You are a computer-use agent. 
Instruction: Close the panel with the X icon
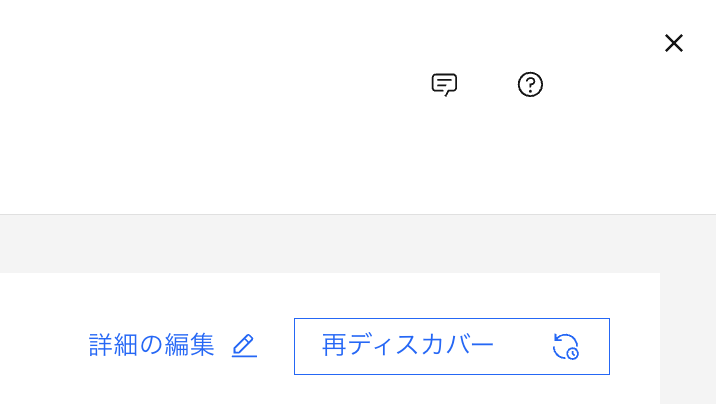pyautogui.click(x=674, y=43)
